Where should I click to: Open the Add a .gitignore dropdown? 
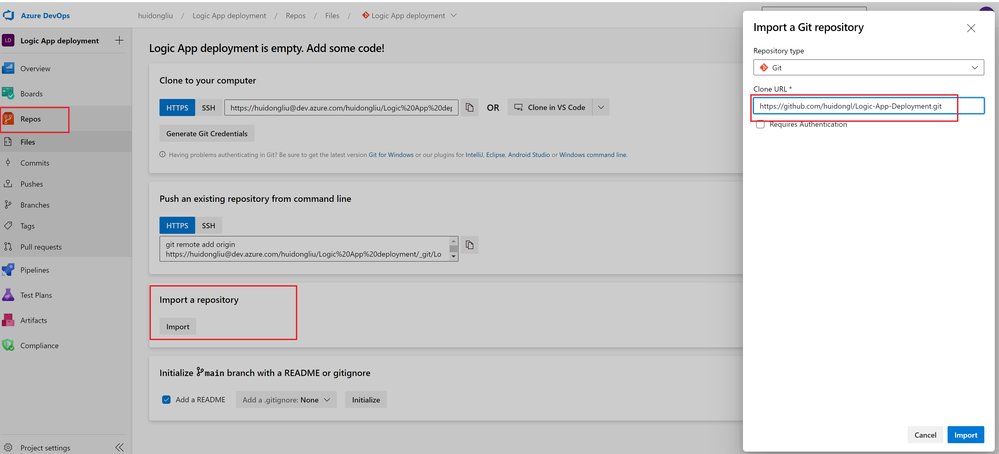coord(286,400)
